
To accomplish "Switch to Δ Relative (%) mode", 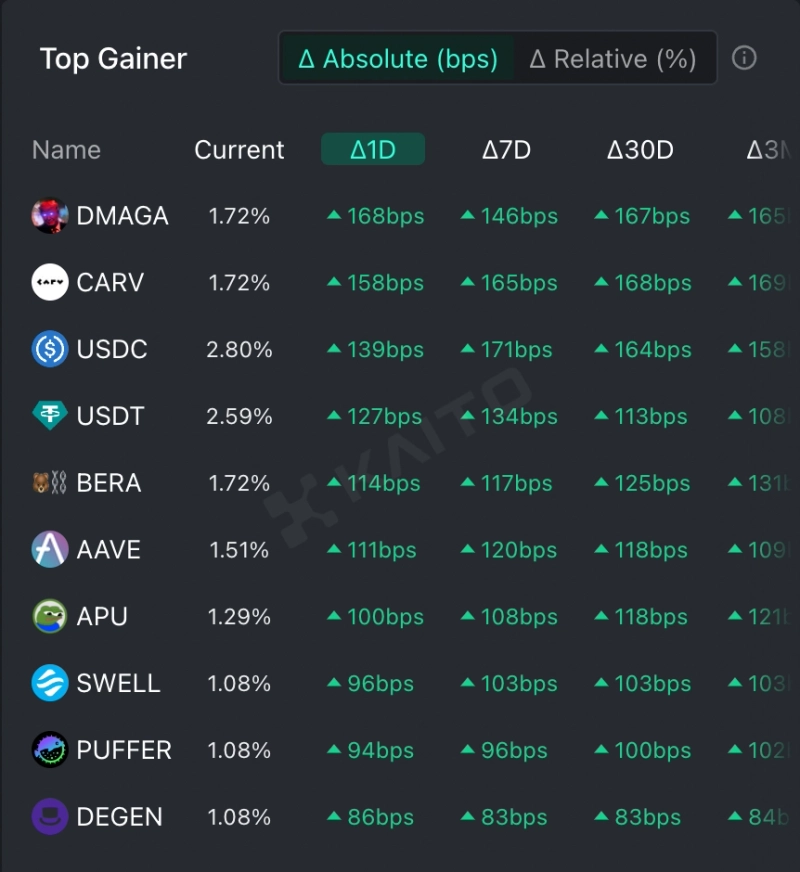I will click(x=613, y=59).
